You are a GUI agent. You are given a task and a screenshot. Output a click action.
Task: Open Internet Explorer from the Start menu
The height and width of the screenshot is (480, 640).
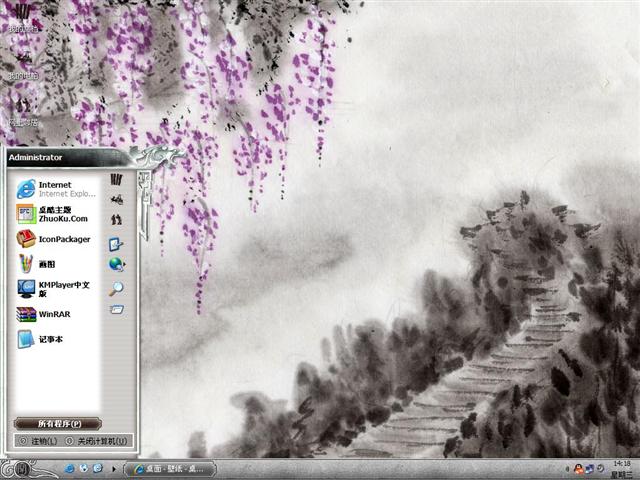point(56,189)
